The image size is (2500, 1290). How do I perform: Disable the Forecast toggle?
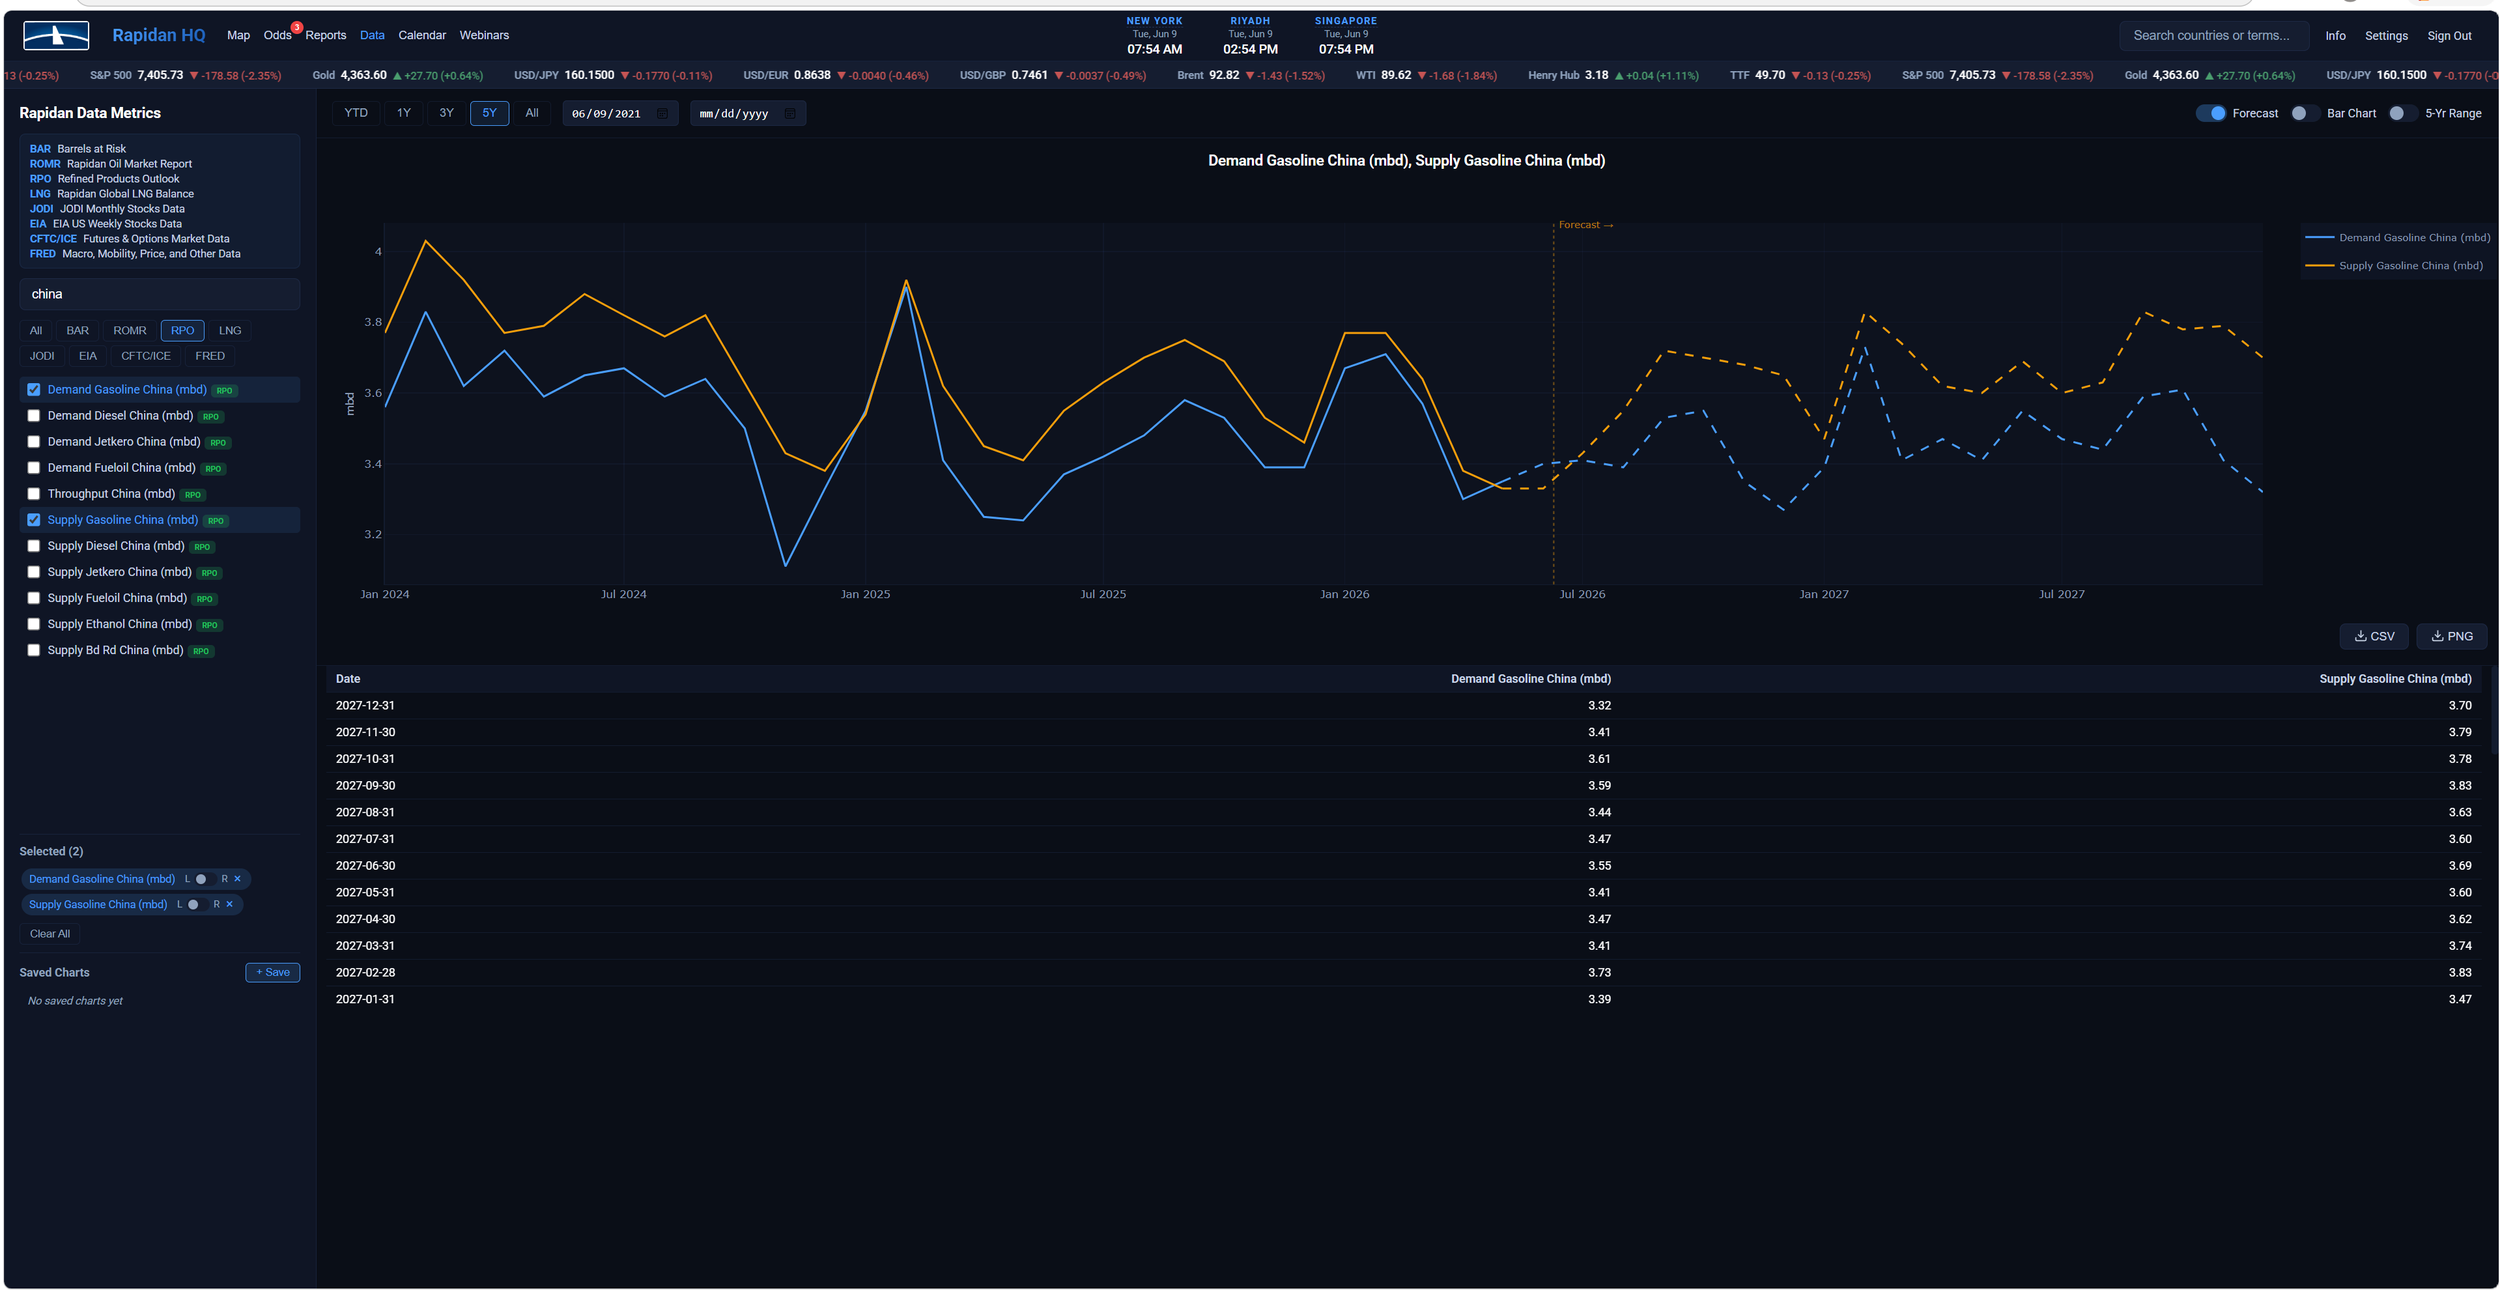click(2210, 113)
